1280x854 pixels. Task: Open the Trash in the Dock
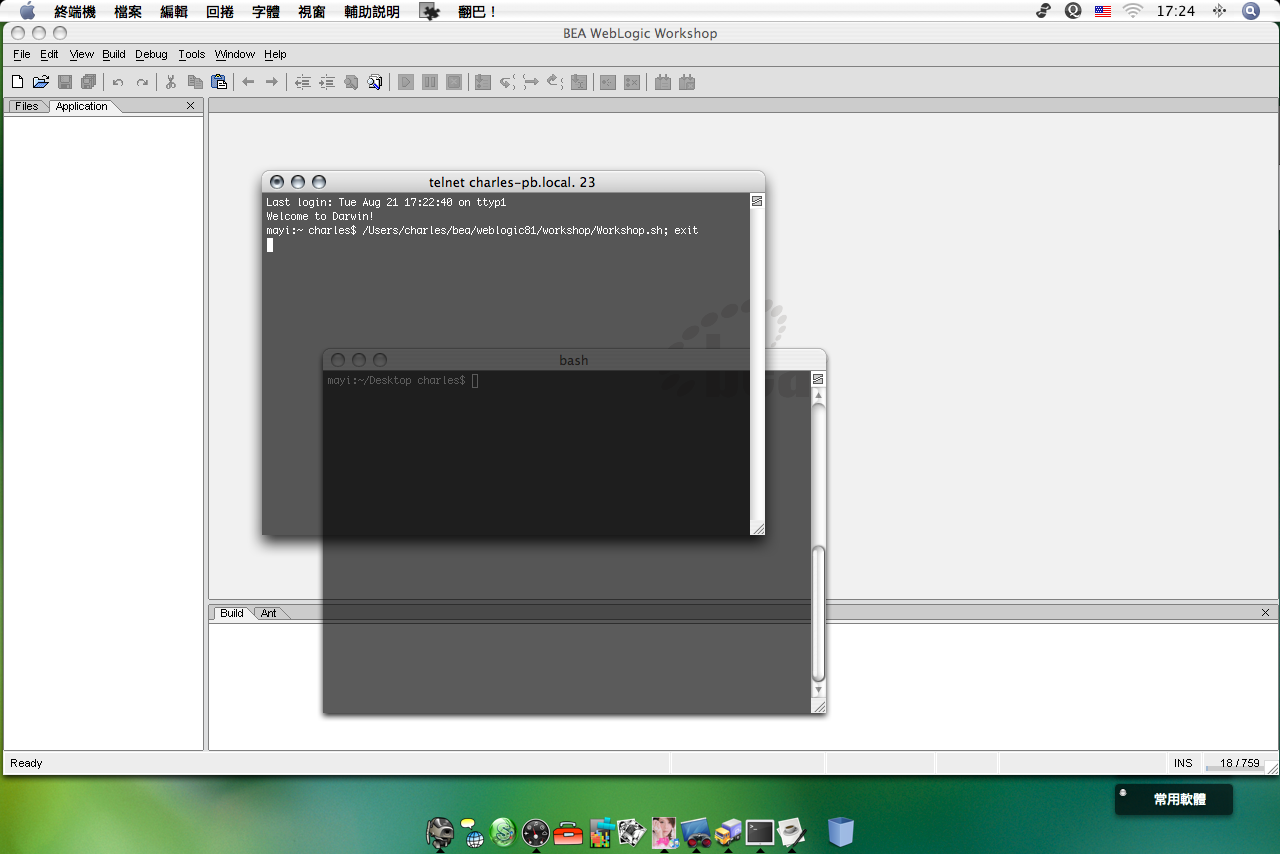(x=841, y=831)
